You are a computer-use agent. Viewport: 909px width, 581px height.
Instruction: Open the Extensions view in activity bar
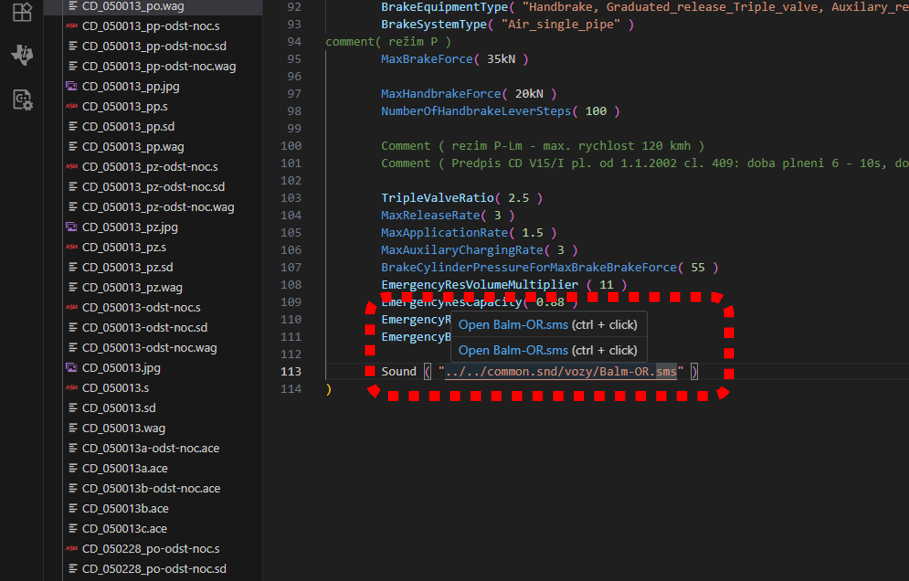pyautogui.click(x=21, y=12)
